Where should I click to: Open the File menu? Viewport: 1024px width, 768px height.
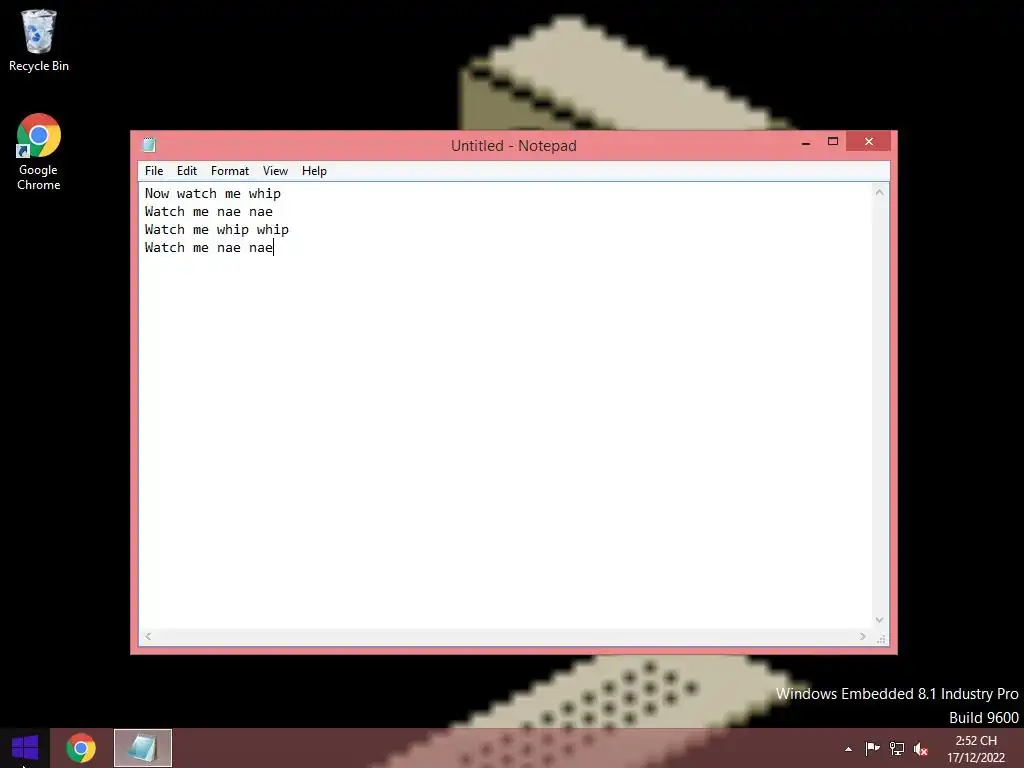(x=154, y=171)
